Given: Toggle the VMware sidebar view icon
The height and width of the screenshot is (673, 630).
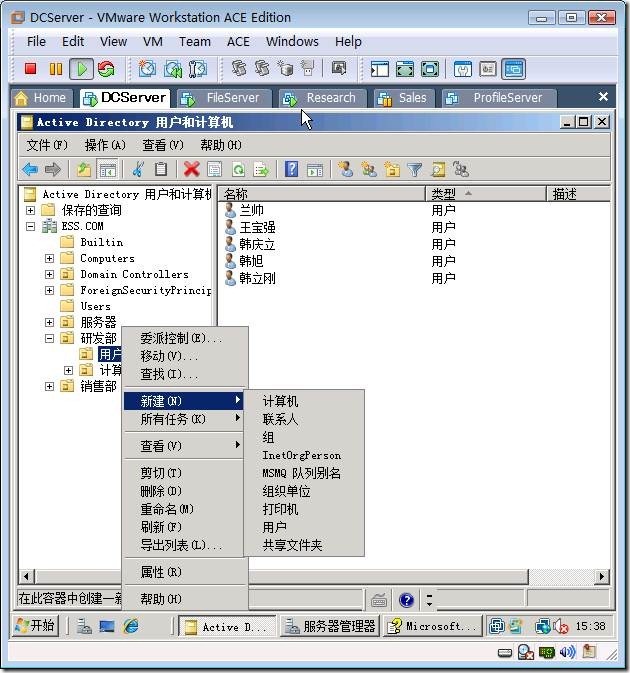Looking at the screenshot, I should point(379,69).
